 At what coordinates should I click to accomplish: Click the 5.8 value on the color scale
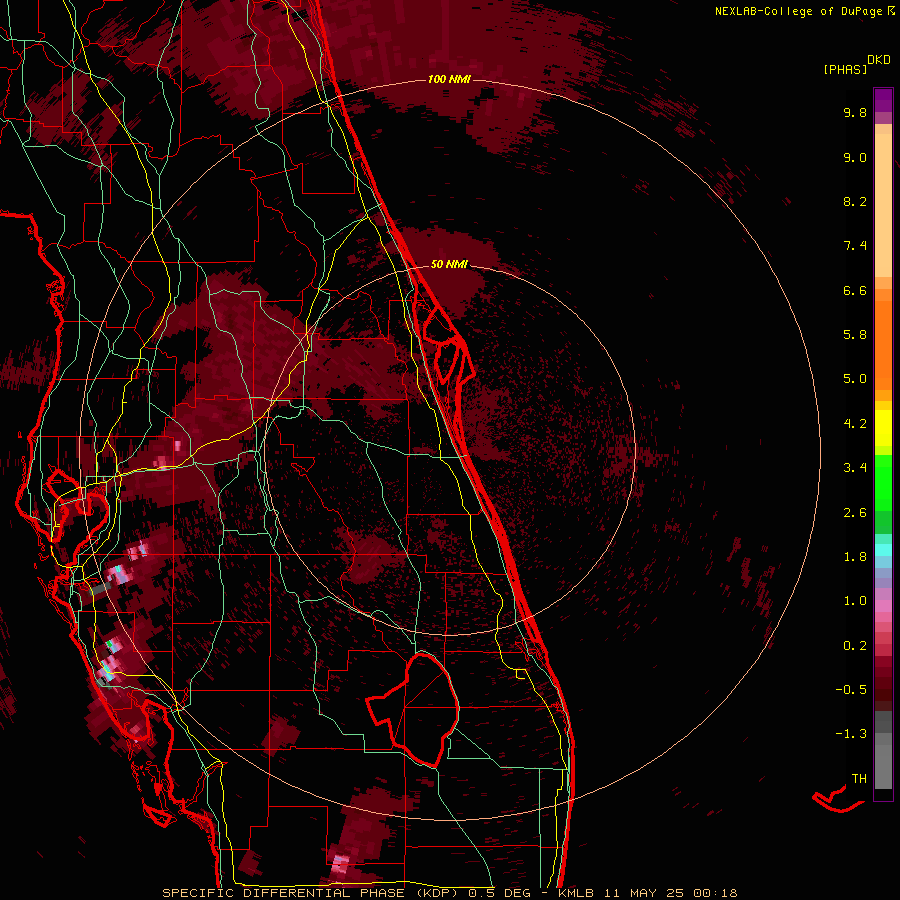[855, 335]
